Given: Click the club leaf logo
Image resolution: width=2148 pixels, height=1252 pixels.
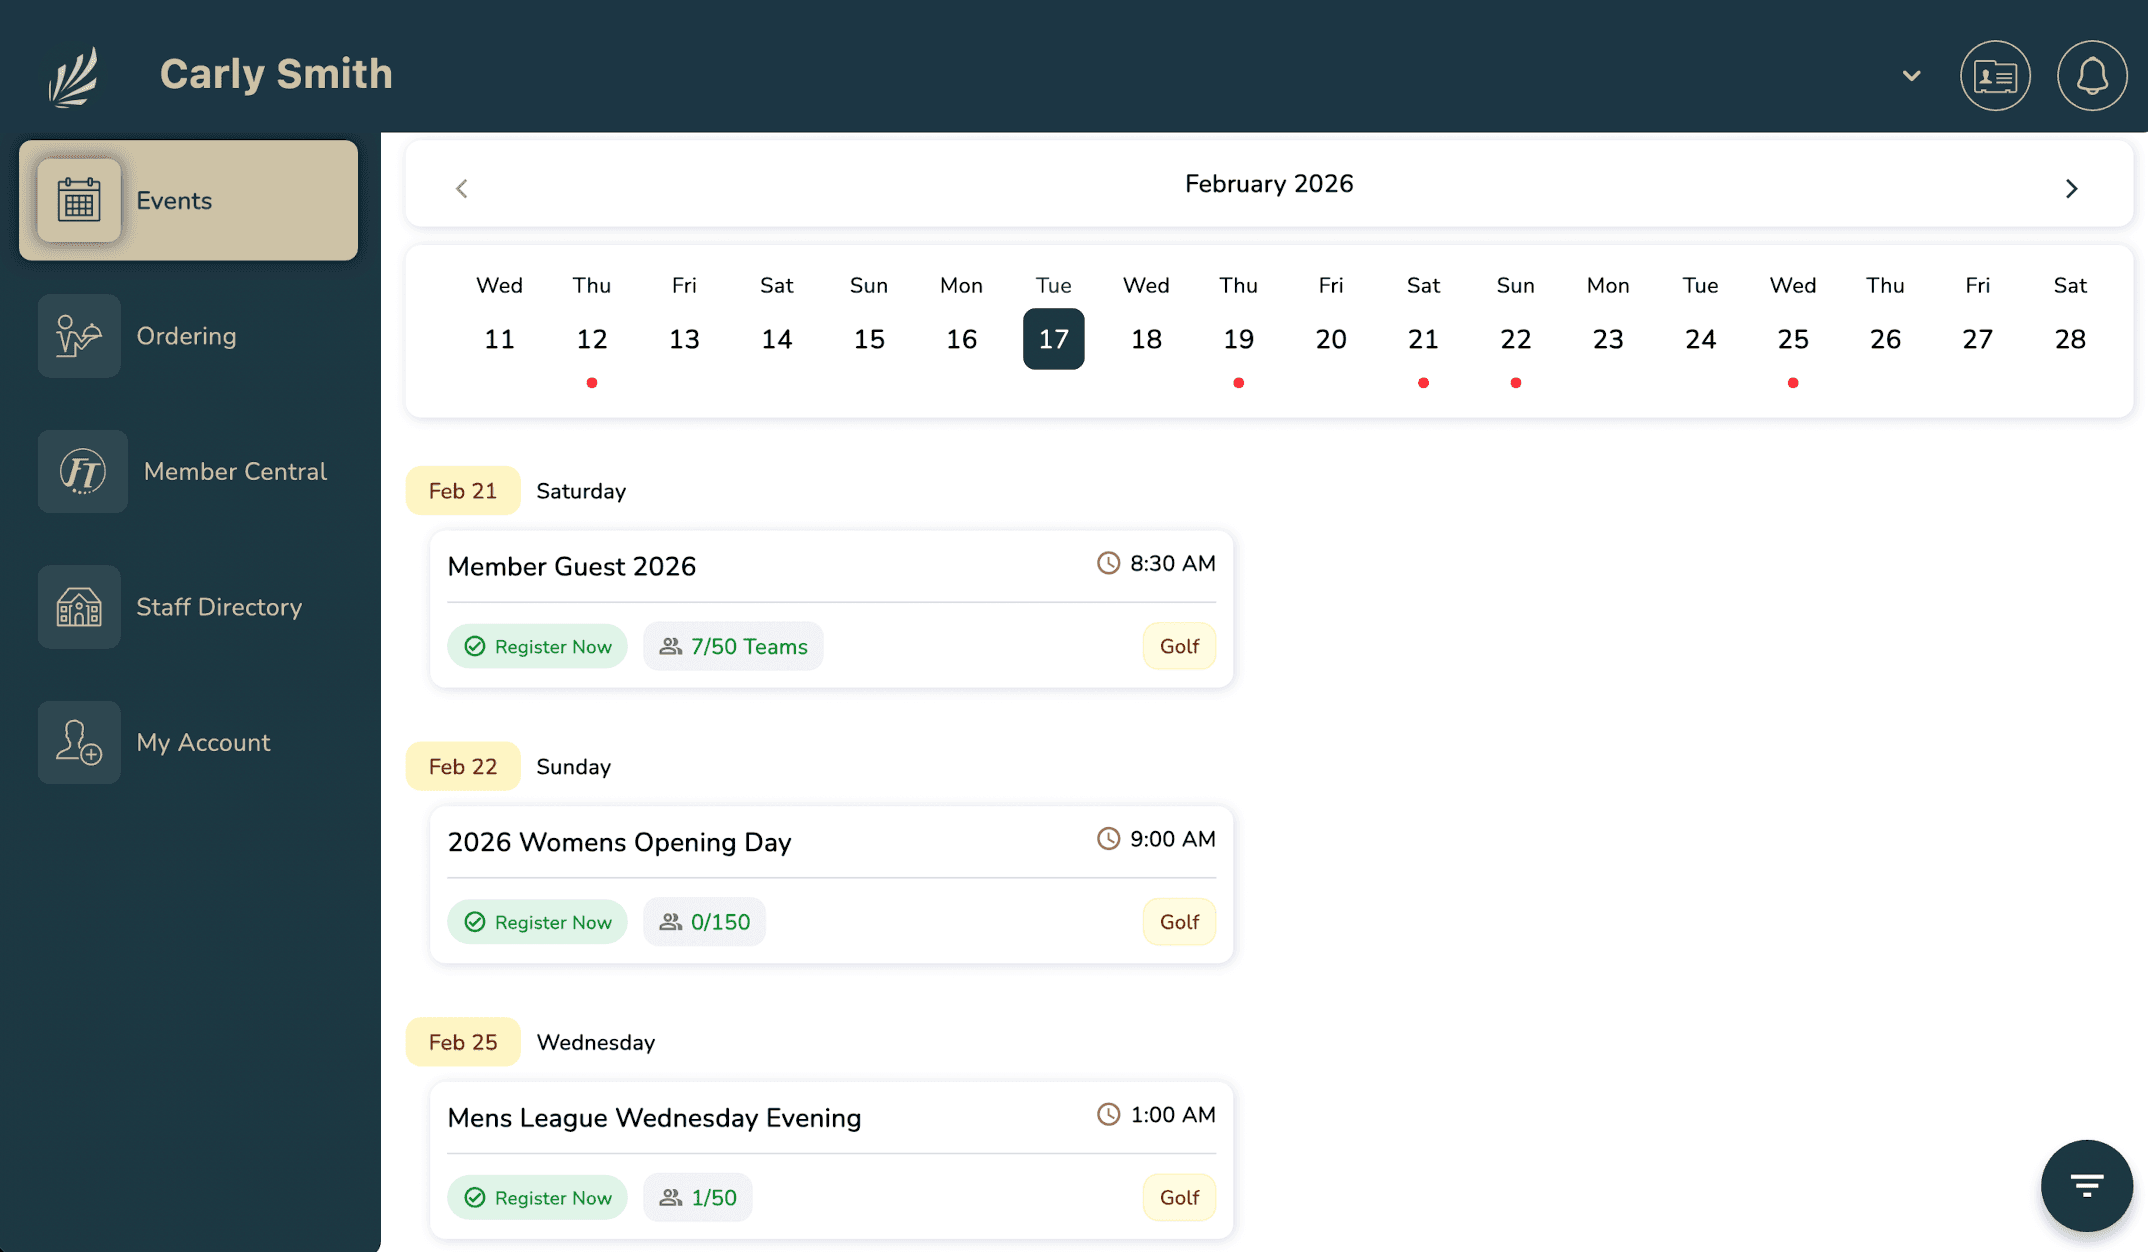Looking at the screenshot, I should click(x=75, y=76).
